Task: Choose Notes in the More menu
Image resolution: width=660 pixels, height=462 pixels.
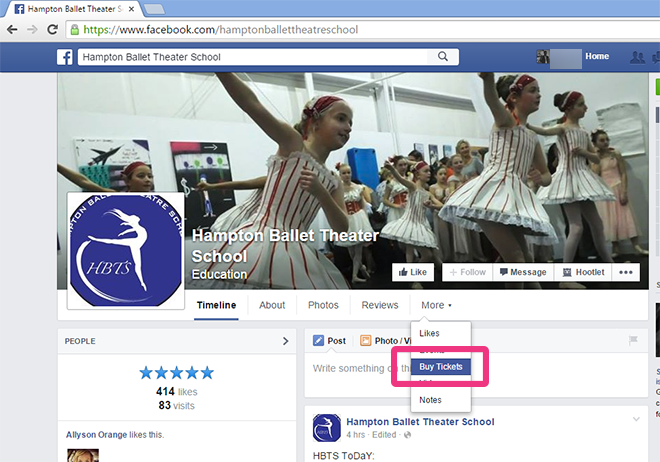Action: (441, 400)
